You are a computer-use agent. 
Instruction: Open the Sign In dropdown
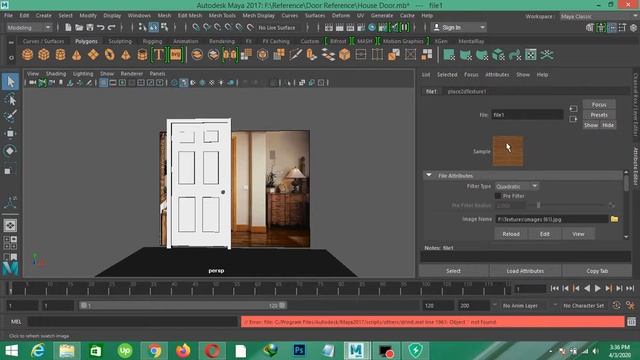click(x=459, y=28)
